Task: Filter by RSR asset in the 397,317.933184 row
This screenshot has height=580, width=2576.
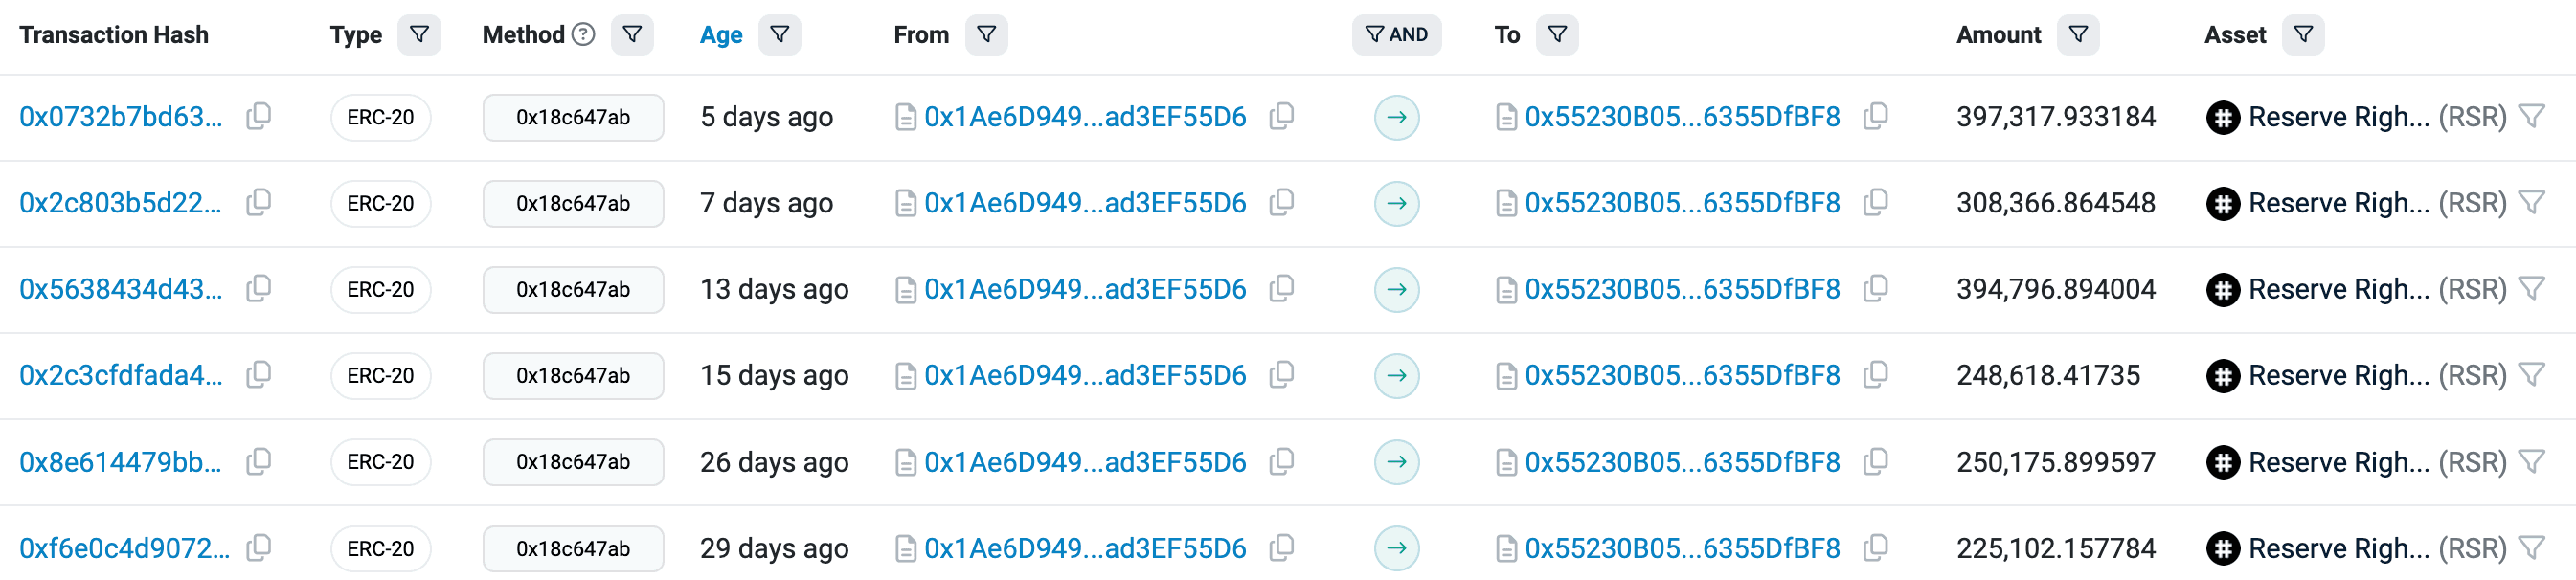Action: (2531, 117)
